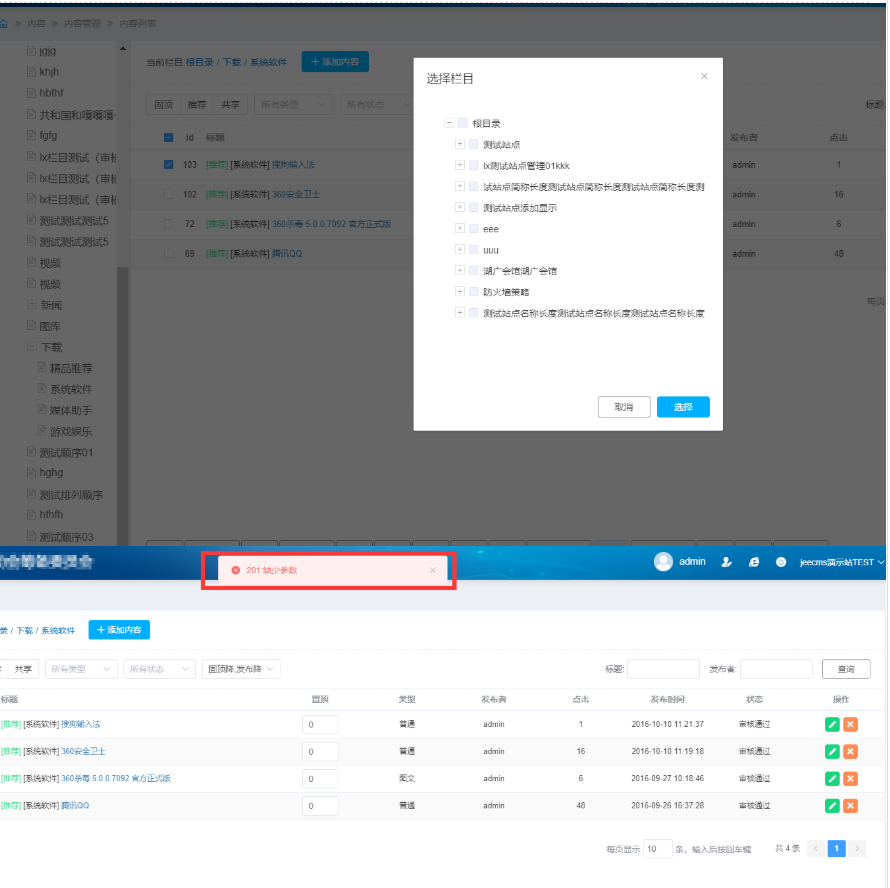Go to the previous page with the left arrow
Image resolution: width=890 pixels, height=888 pixels.
tap(816, 848)
